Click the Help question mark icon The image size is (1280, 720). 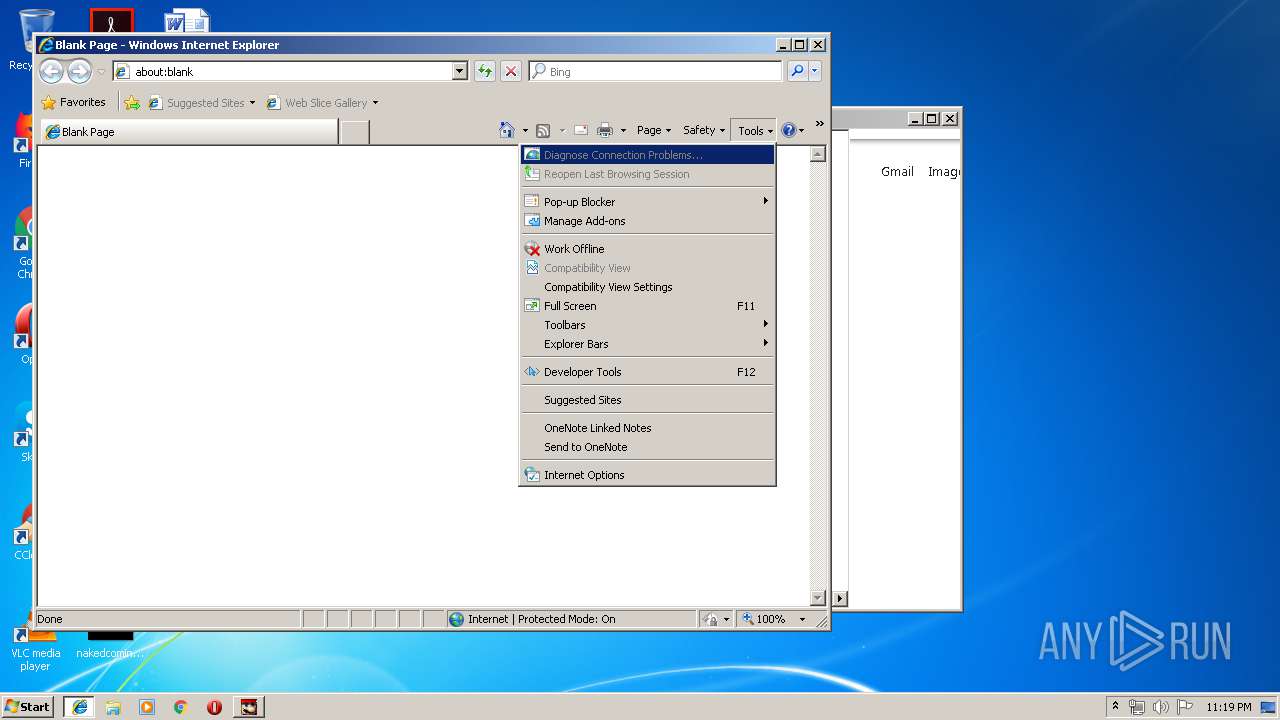pos(789,130)
